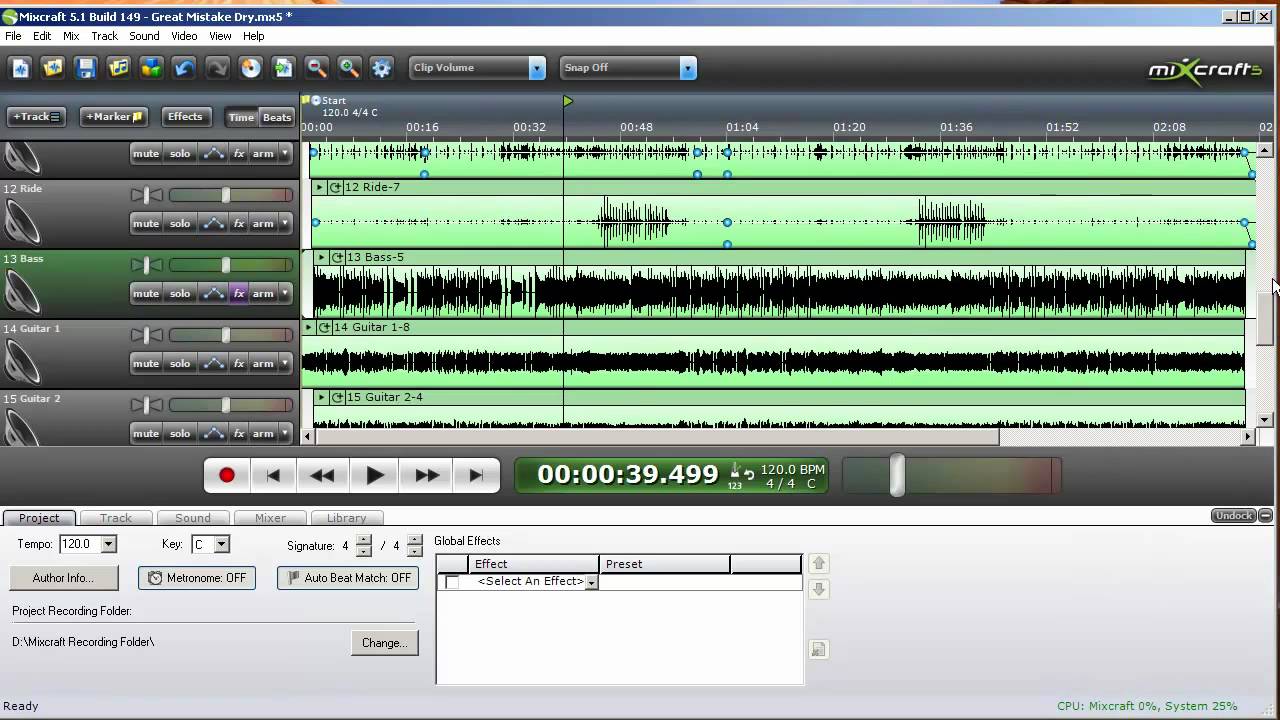Solo the 12 Ride track
The image size is (1280, 720).
(x=180, y=224)
